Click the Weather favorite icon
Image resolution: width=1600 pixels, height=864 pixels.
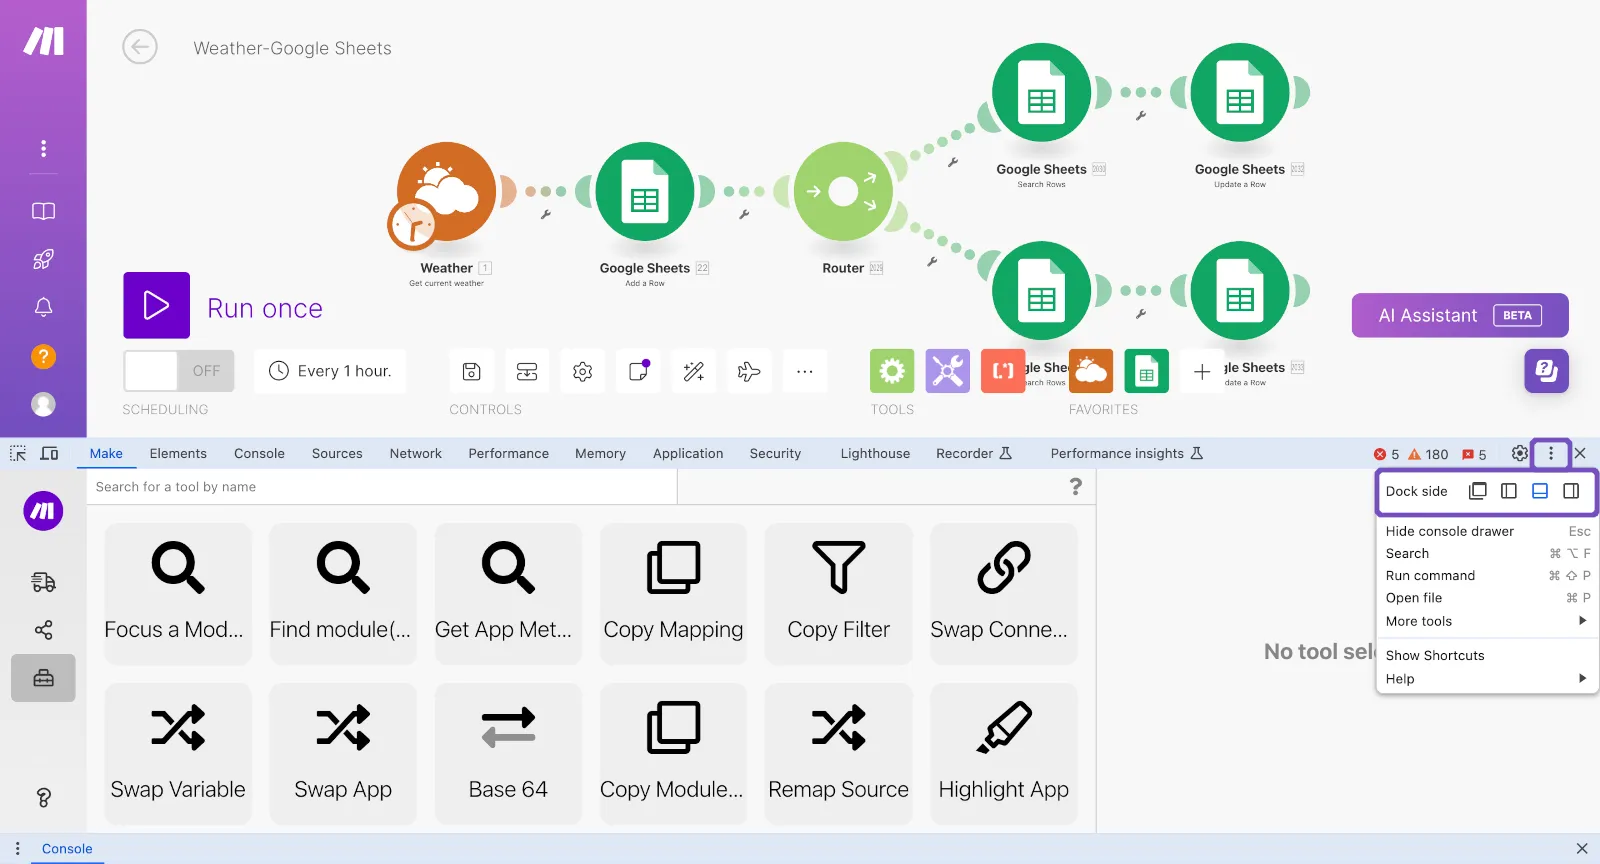[1091, 371]
